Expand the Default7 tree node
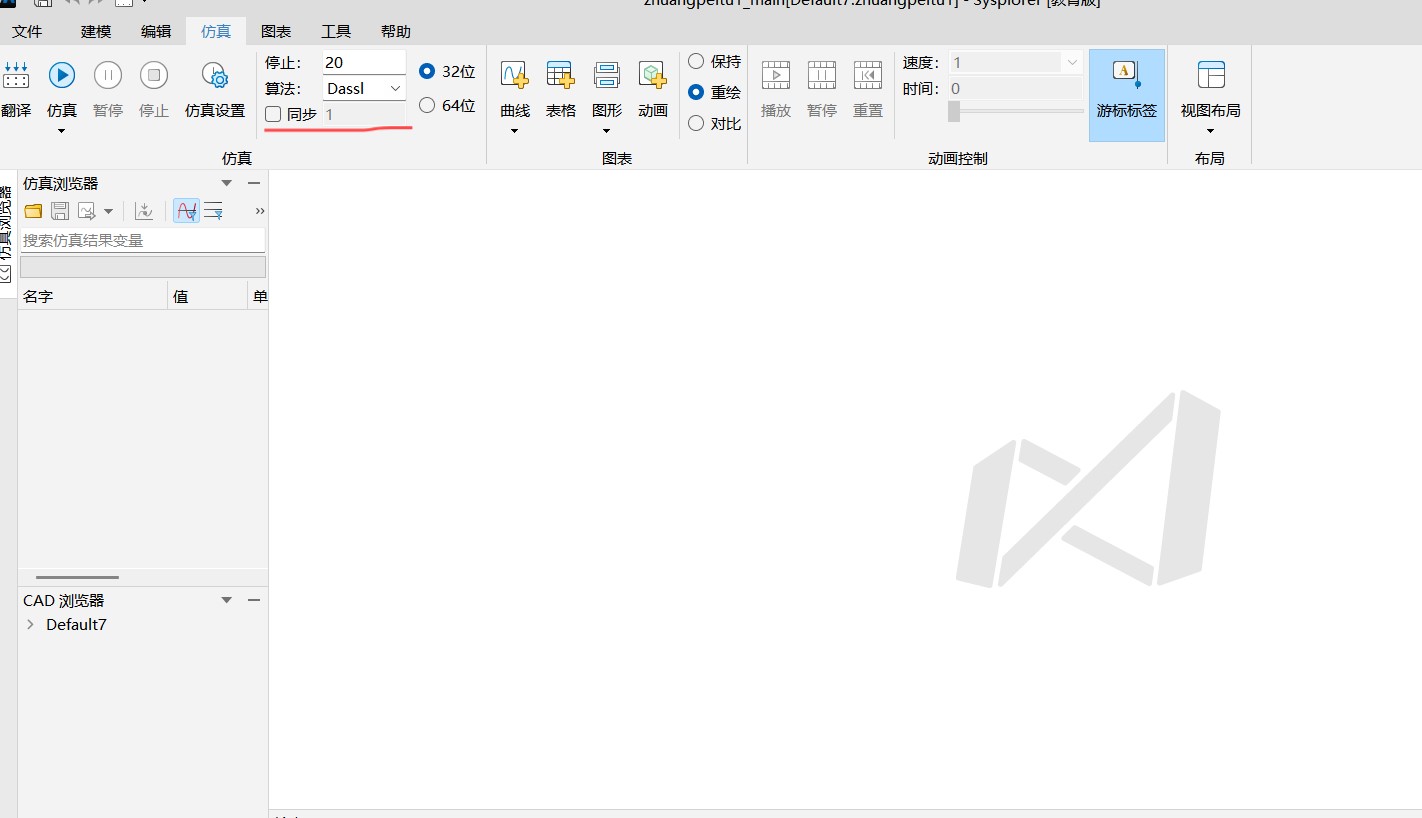Viewport: 1422px width, 818px height. tap(31, 625)
